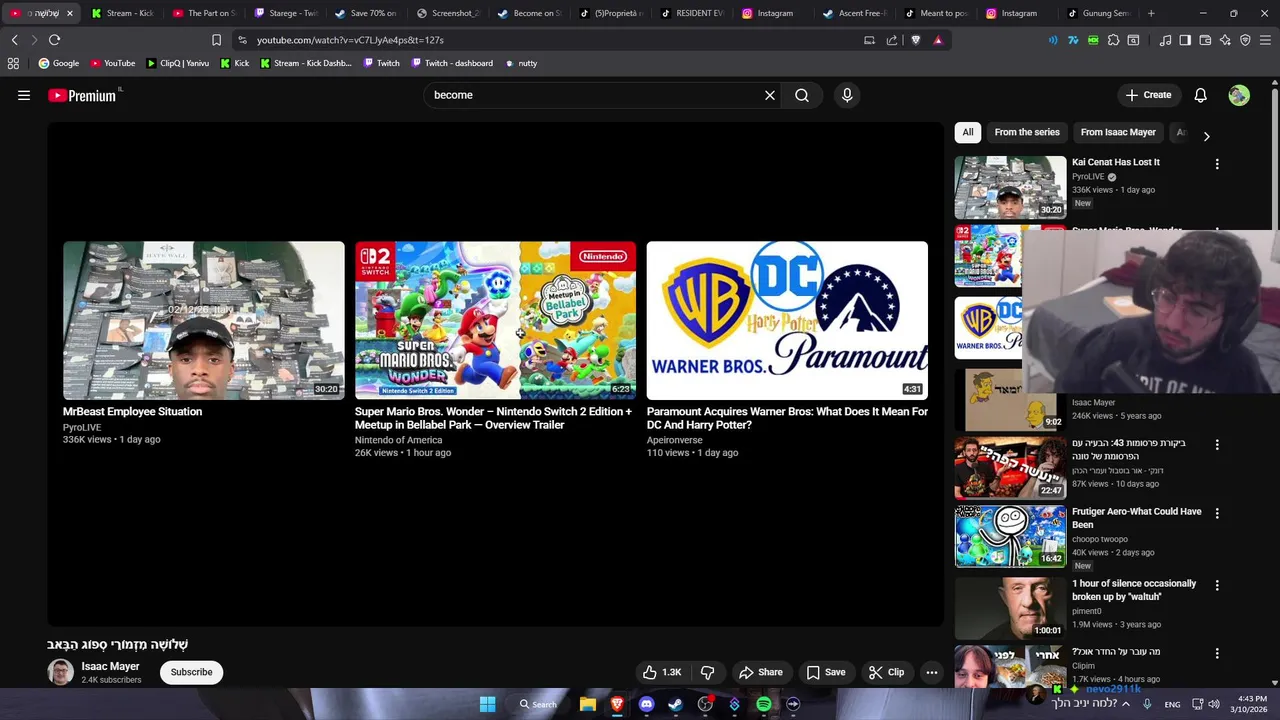The height and width of the screenshot is (720, 1280).
Task: Open browser apps grid in bookmarks bar
Action: 13,63
